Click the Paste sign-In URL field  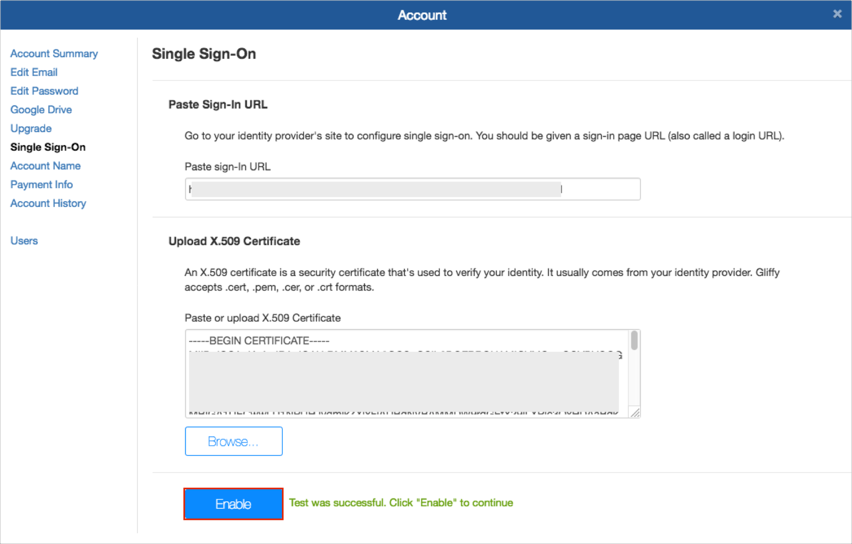[x=412, y=189]
